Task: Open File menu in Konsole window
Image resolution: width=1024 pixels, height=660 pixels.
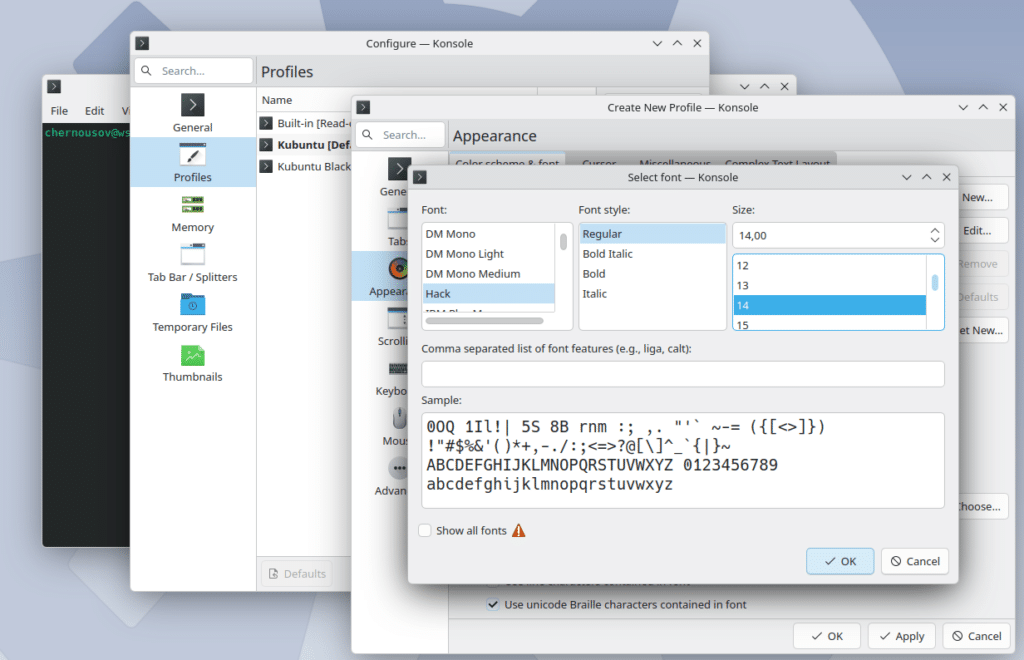Action: click(59, 110)
